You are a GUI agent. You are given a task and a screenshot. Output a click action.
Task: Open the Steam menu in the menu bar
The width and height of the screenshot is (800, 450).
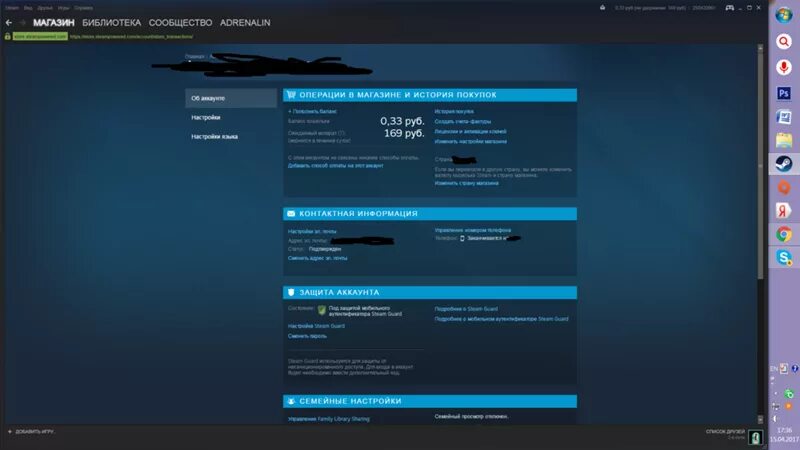[x=12, y=8]
